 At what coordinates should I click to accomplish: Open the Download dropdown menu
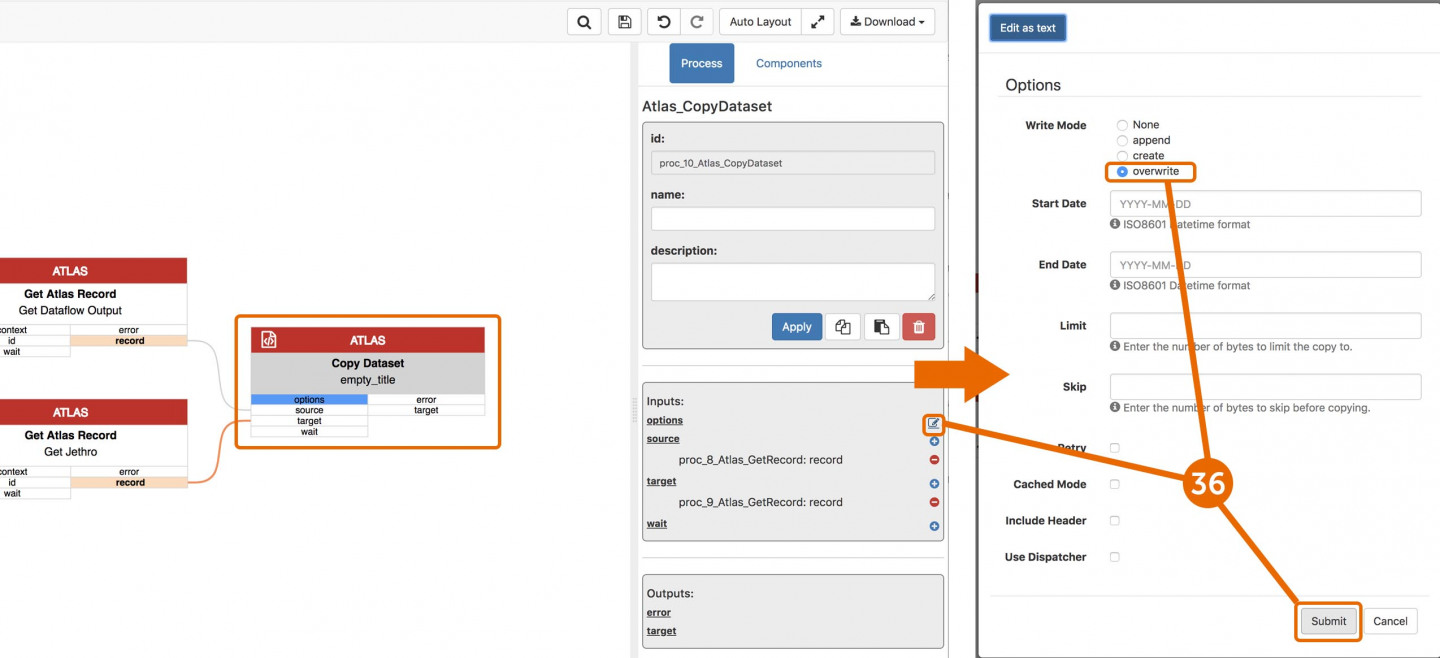887,22
